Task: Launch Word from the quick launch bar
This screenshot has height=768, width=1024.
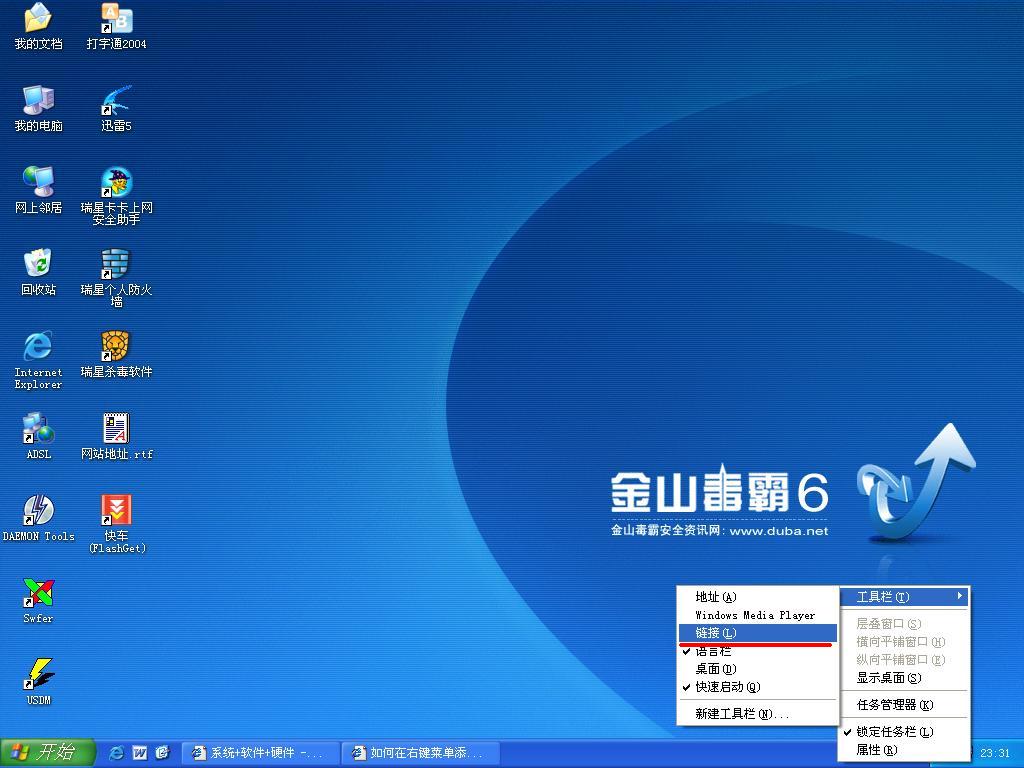Action: pos(140,752)
